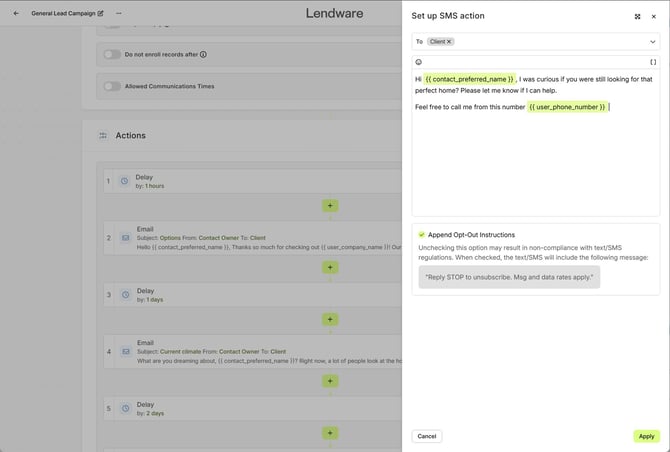Click the contact_preferred_name merge tag
Screen dimensions: 670x452
(x=470, y=78)
